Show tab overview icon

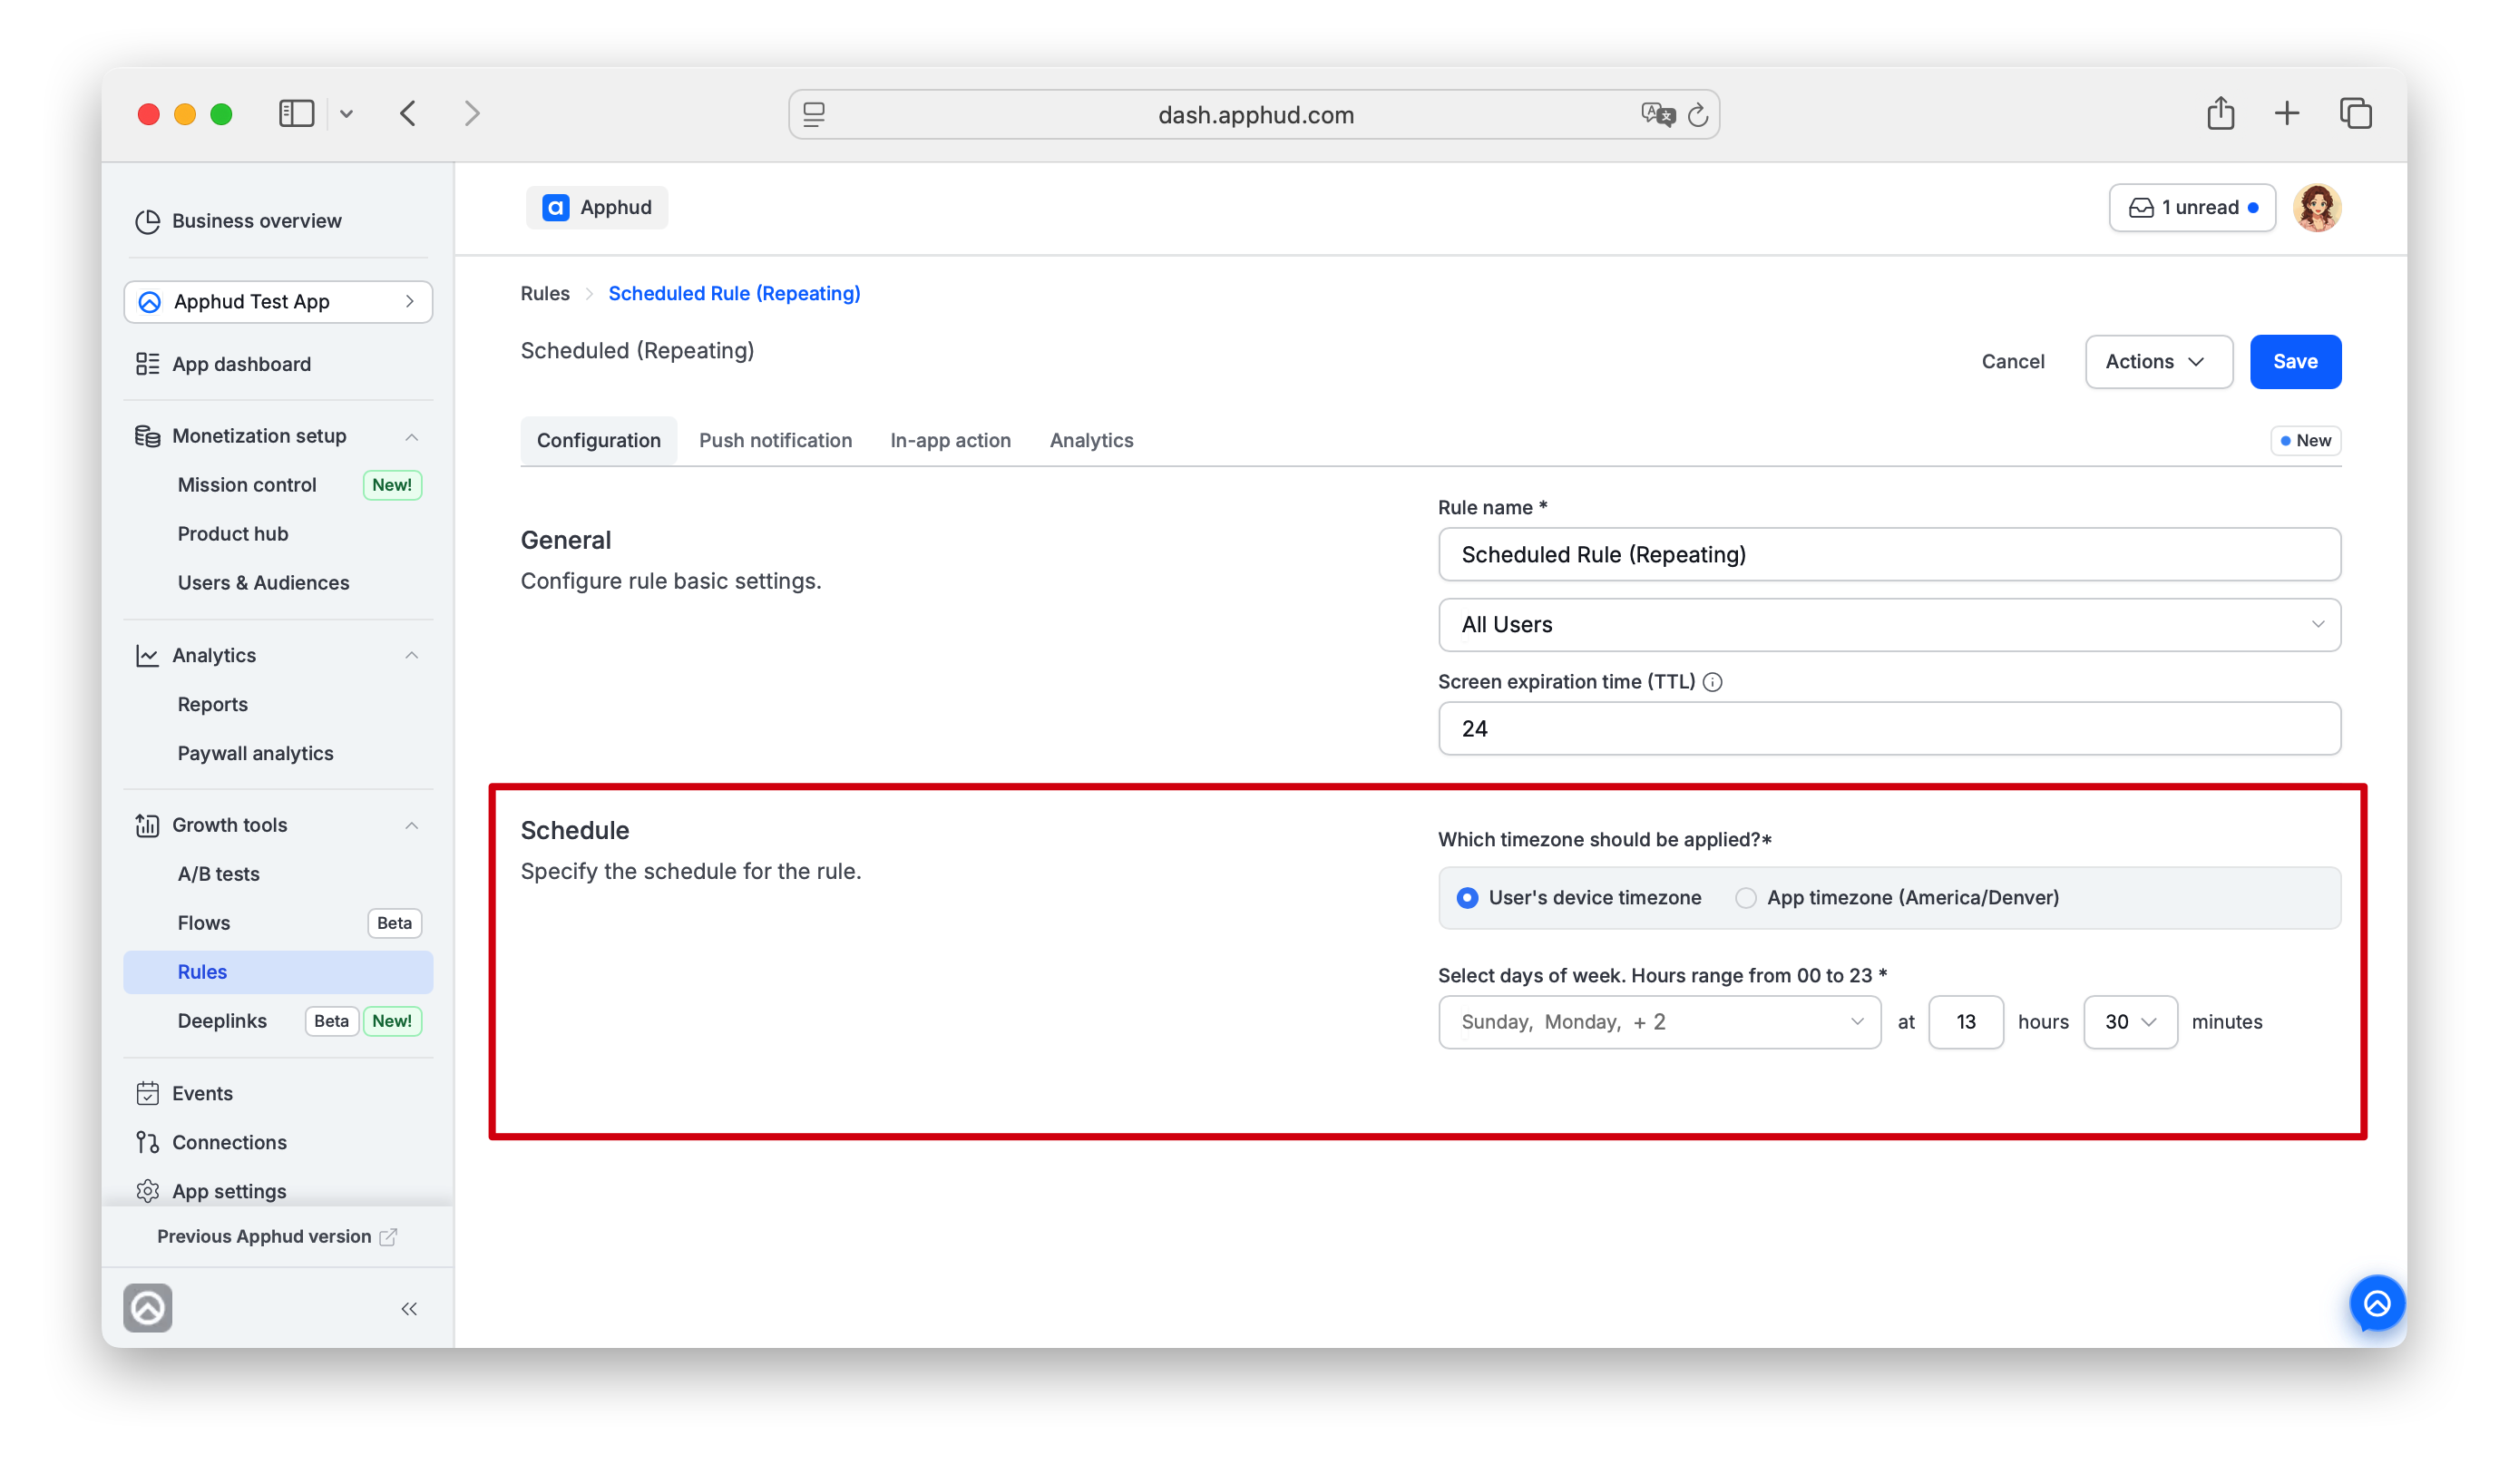coord(2355,113)
